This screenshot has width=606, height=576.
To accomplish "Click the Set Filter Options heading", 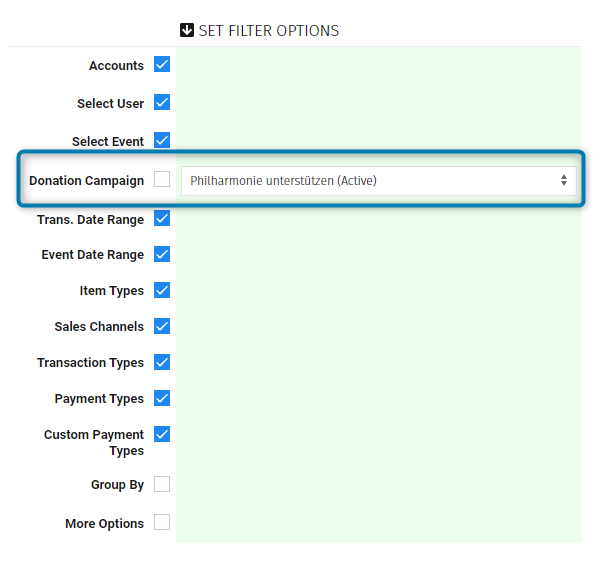I will [x=268, y=31].
